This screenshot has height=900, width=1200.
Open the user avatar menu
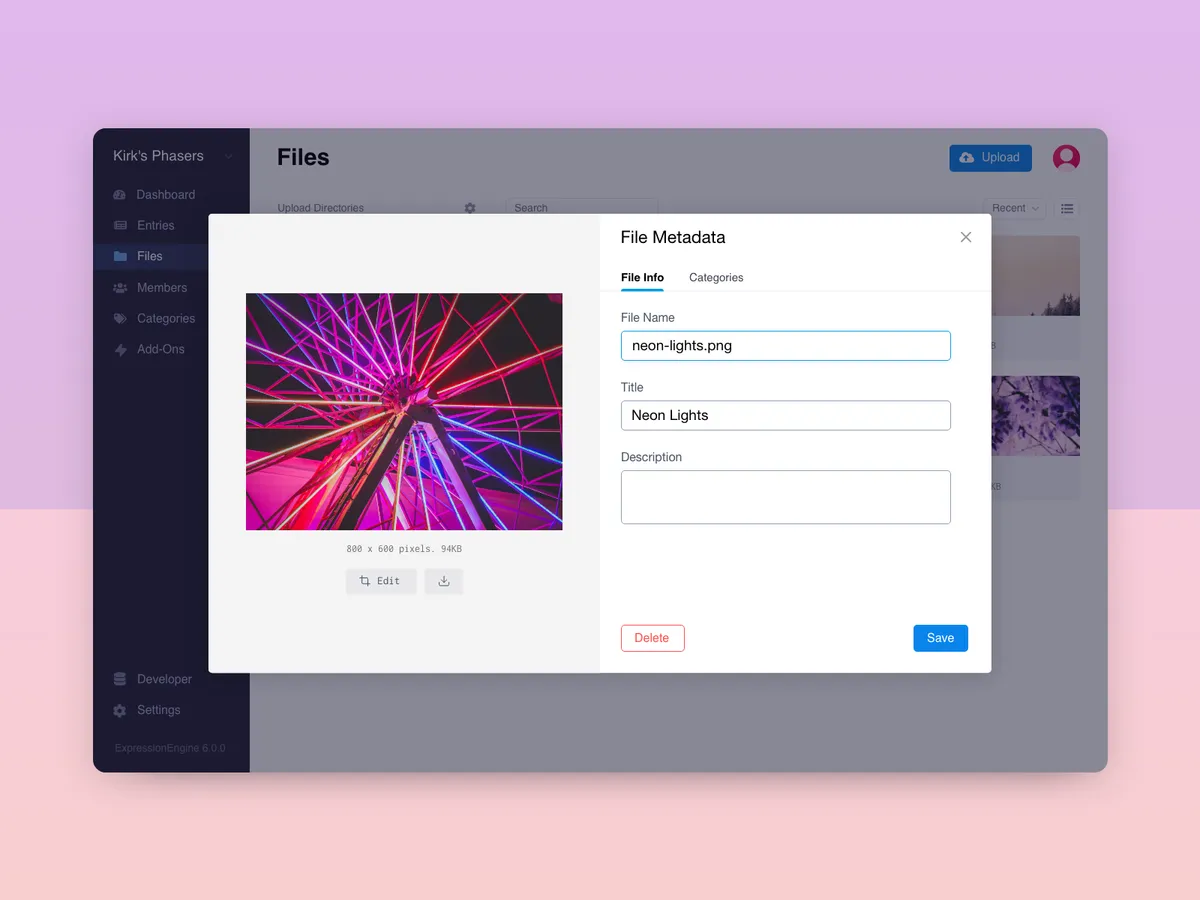(x=1065, y=157)
